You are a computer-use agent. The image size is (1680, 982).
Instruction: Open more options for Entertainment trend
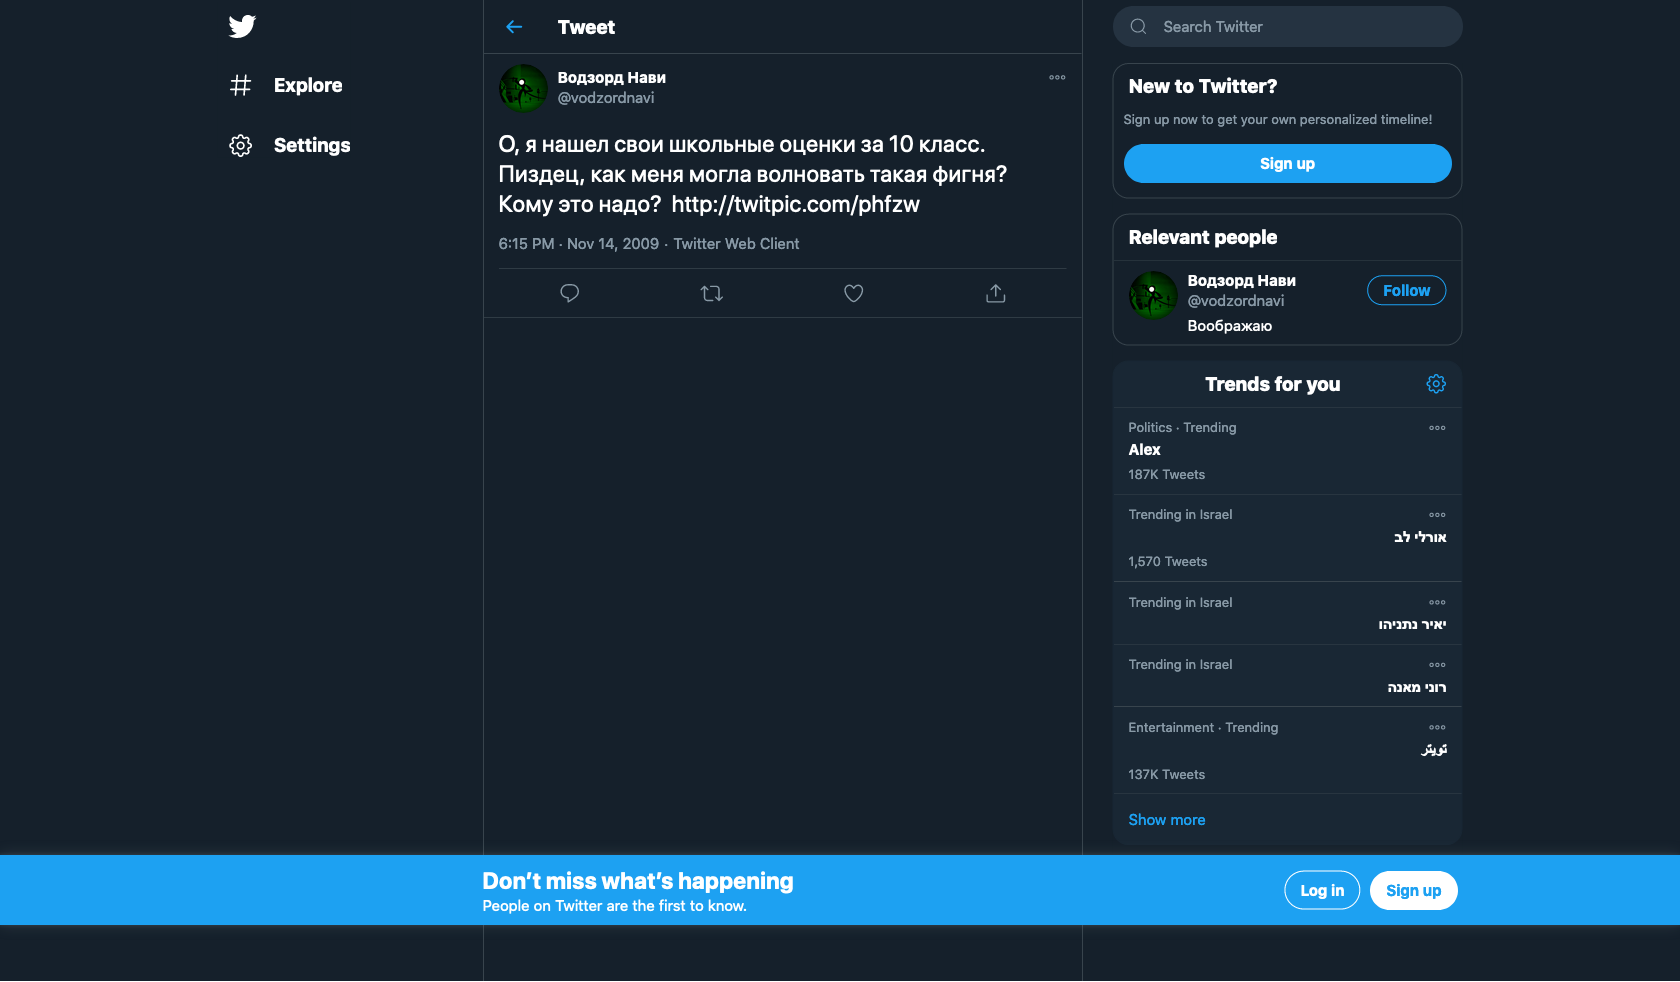tap(1437, 728)
